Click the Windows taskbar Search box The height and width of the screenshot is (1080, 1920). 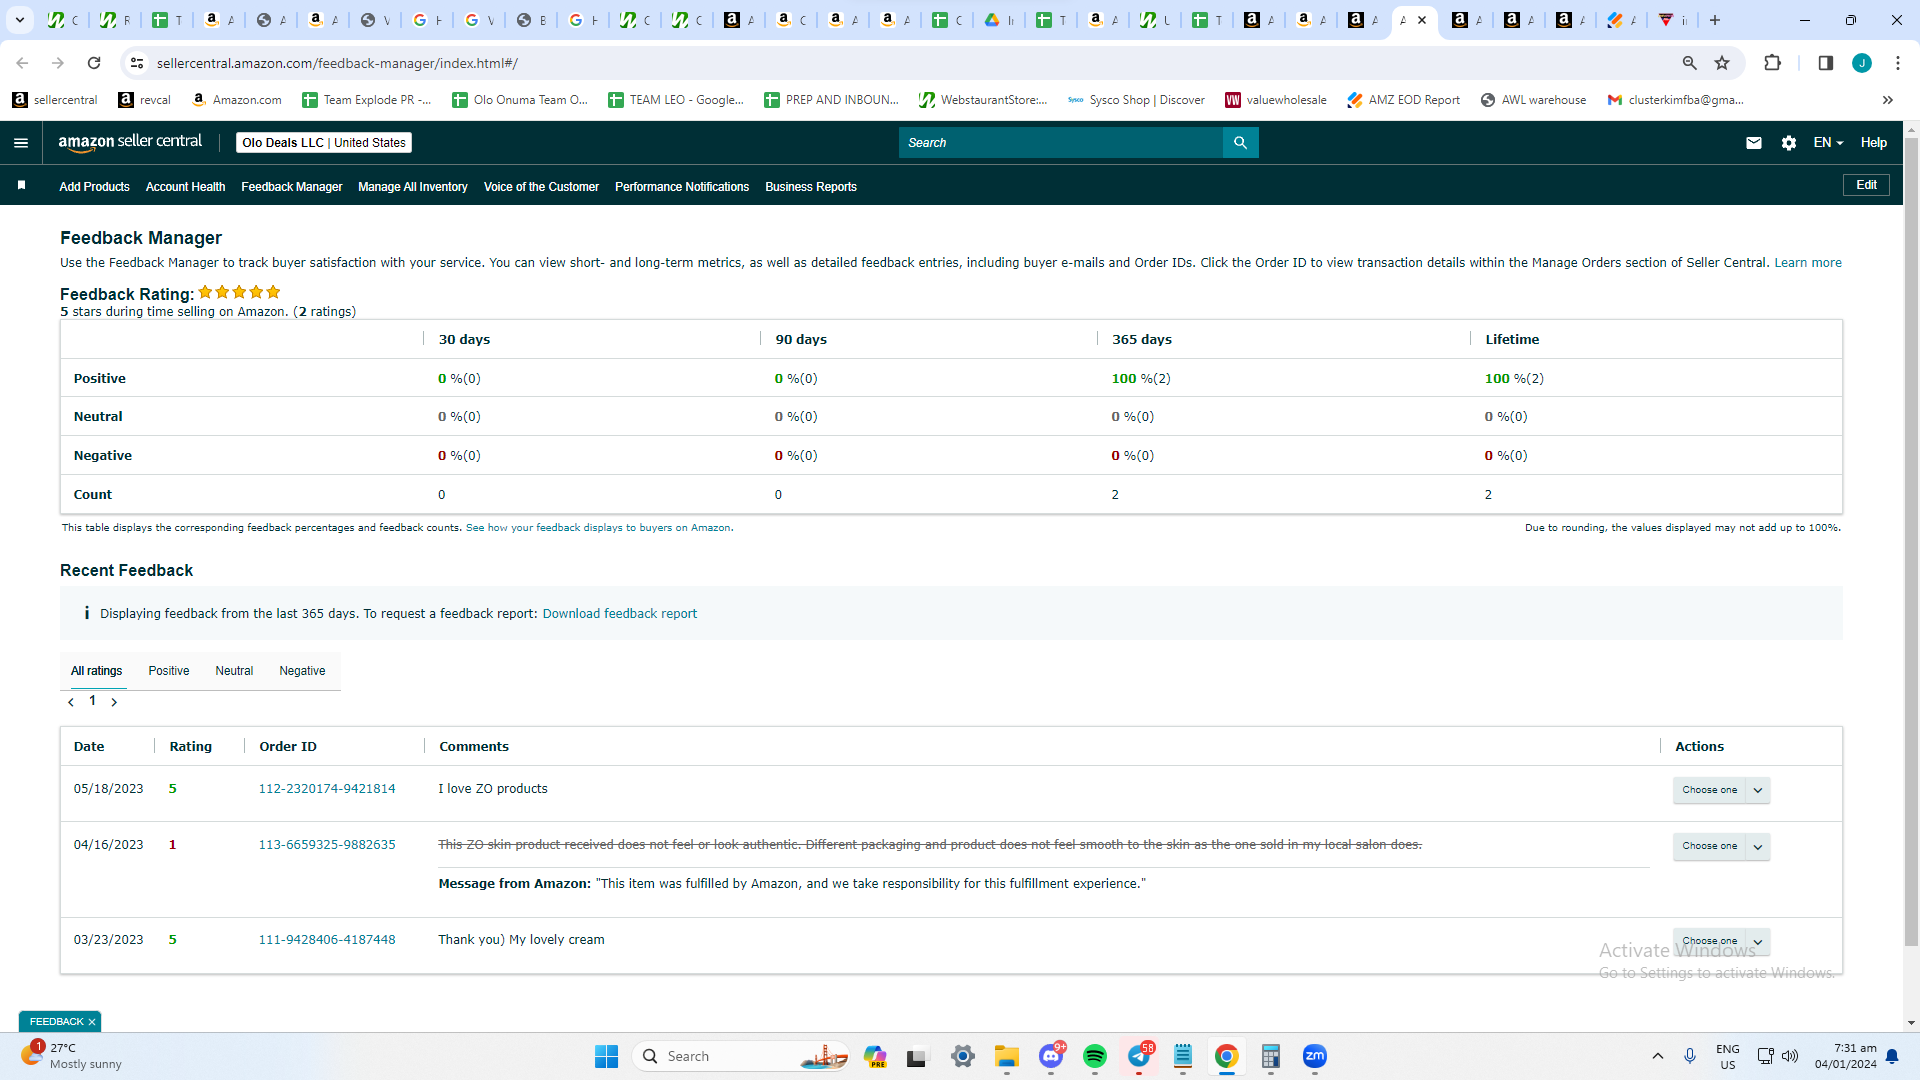coord(741,1056)
